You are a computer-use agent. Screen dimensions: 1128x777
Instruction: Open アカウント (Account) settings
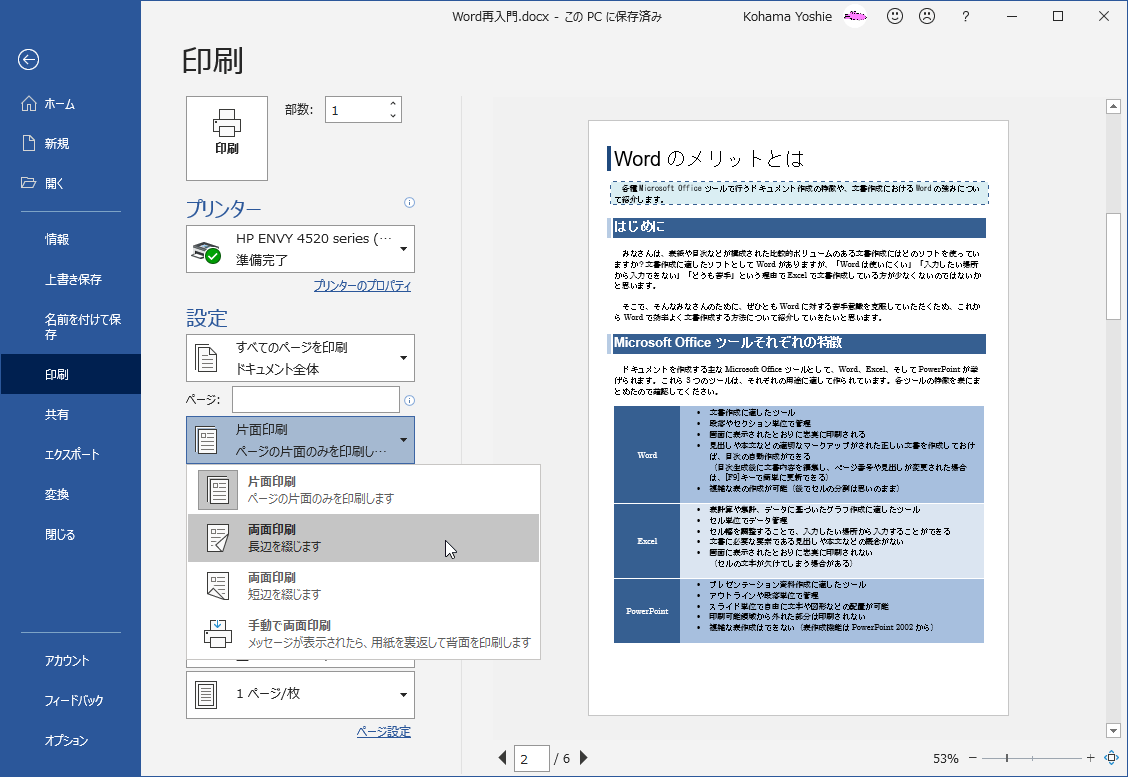70,660
